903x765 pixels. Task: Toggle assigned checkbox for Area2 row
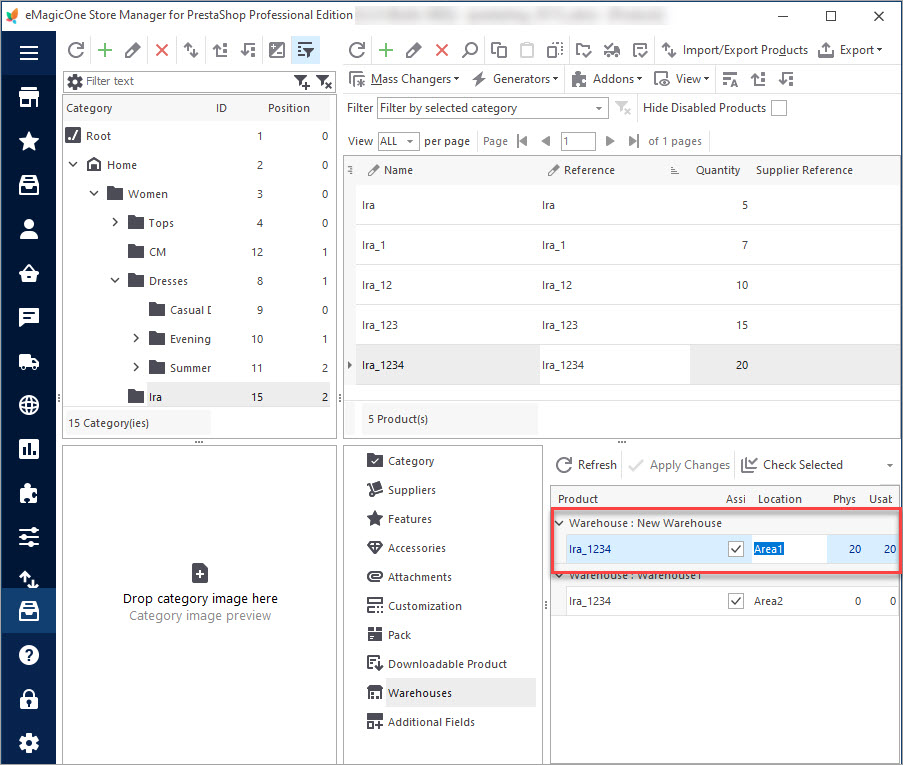[735, 601]
